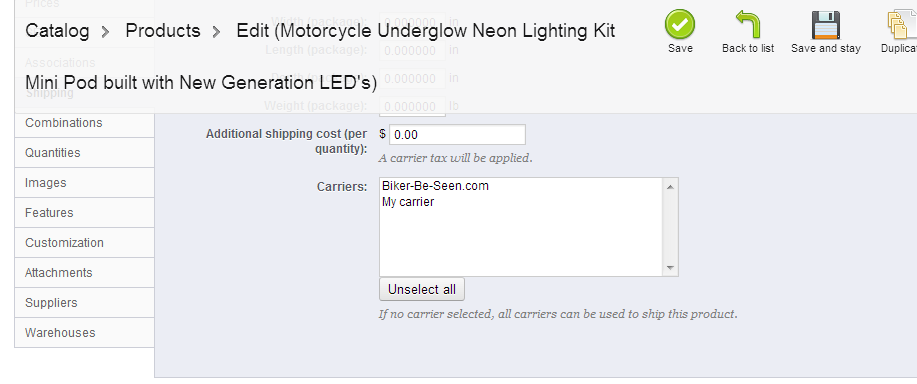The image size is (917, 384).
Task: Click the Additional shipping cost field
Action: [457, 134]
